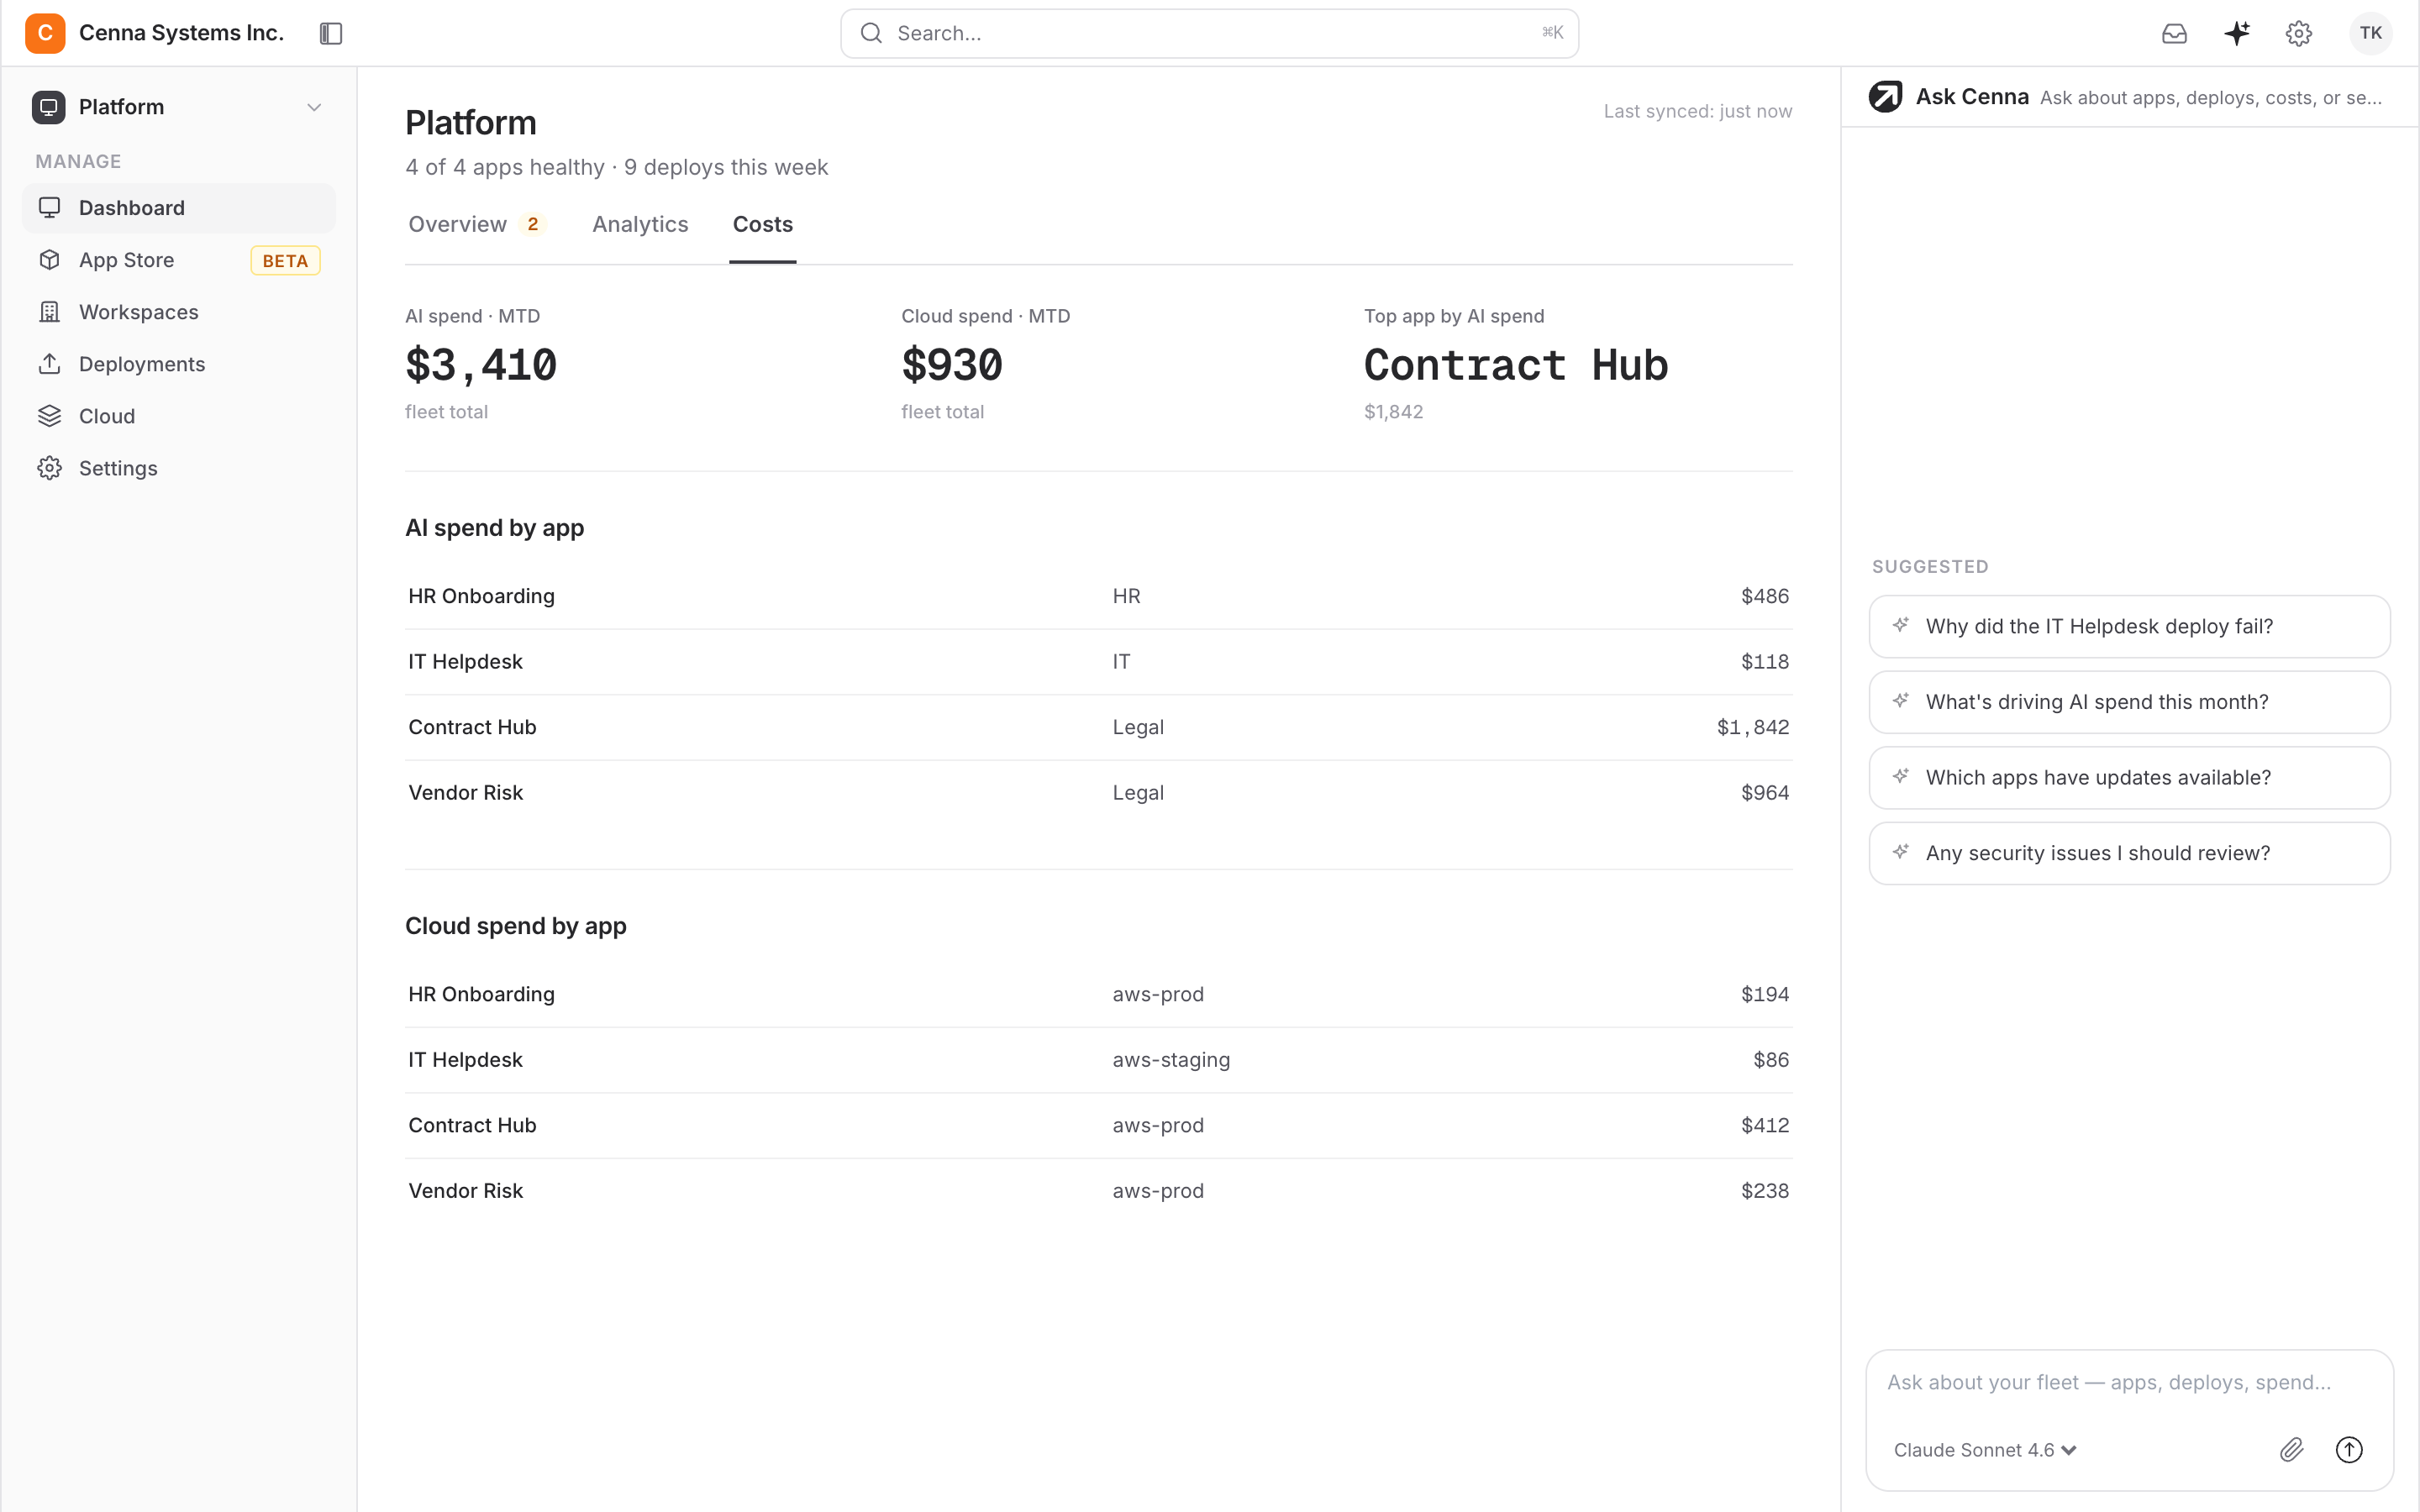Go to Deployments in the sidebar
The width and height of the screenshot is (2420, 1512).
click(x=179, y=364)
